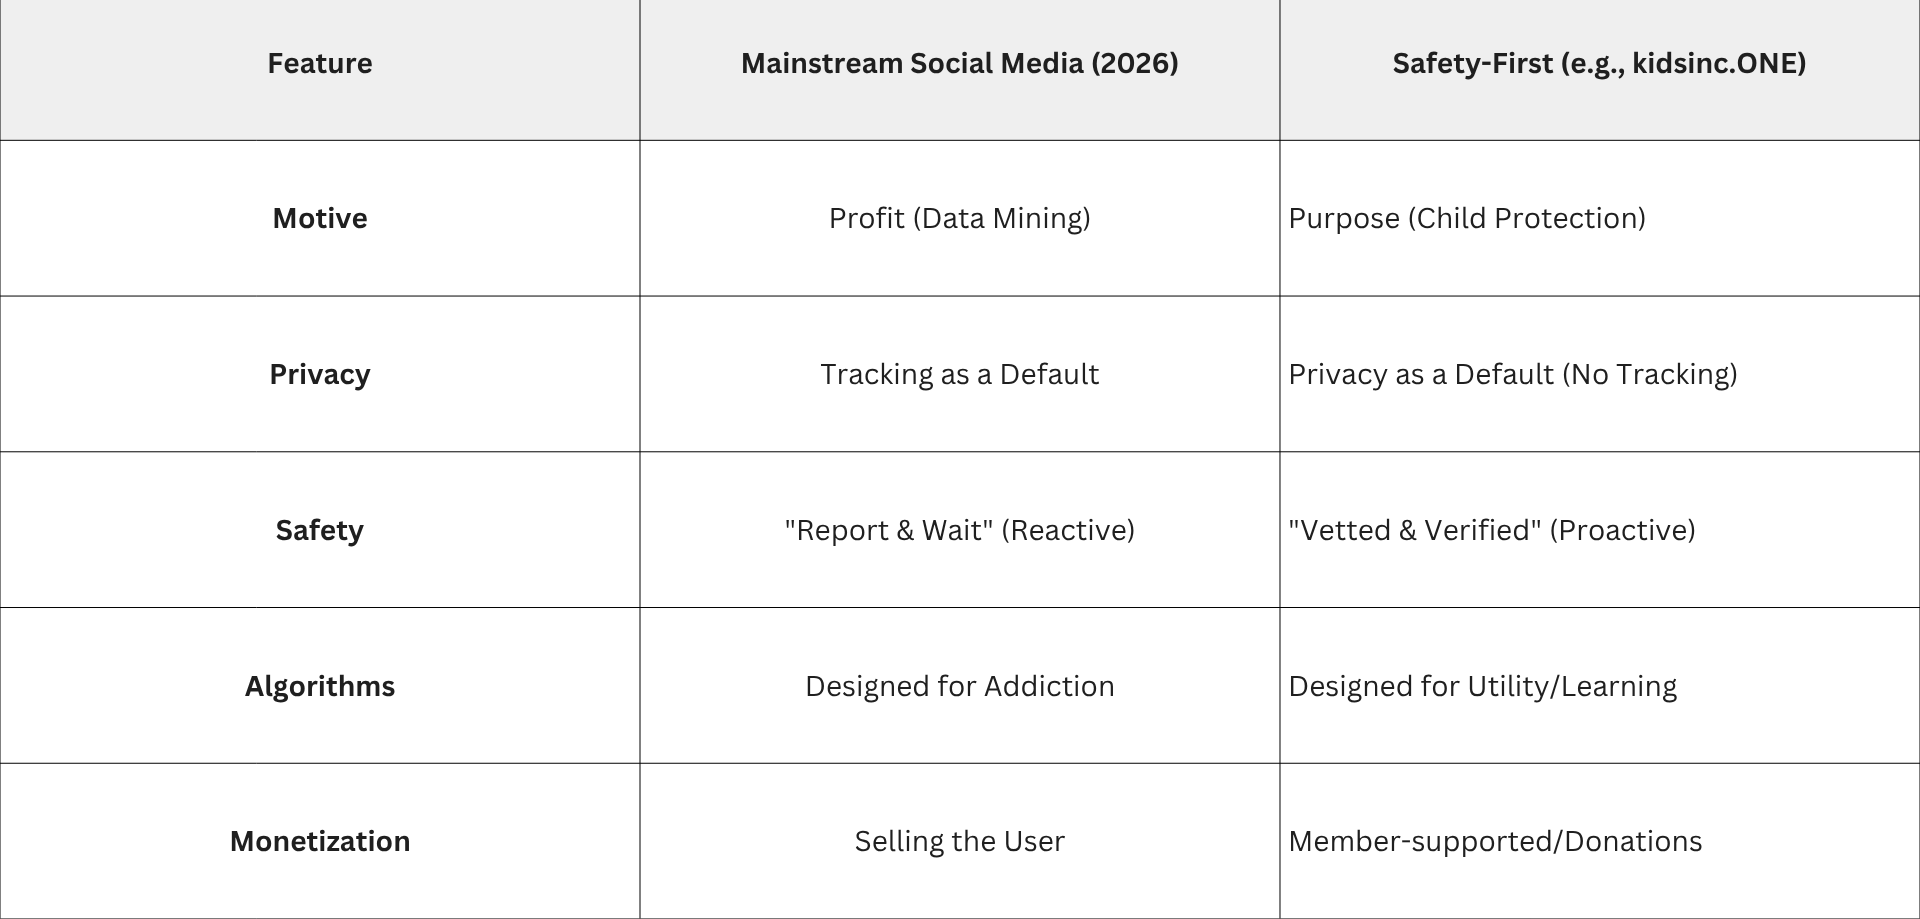Select the Tracking as a Default cell
Screen dimensions: 1920x919
[x=959, y=374]
